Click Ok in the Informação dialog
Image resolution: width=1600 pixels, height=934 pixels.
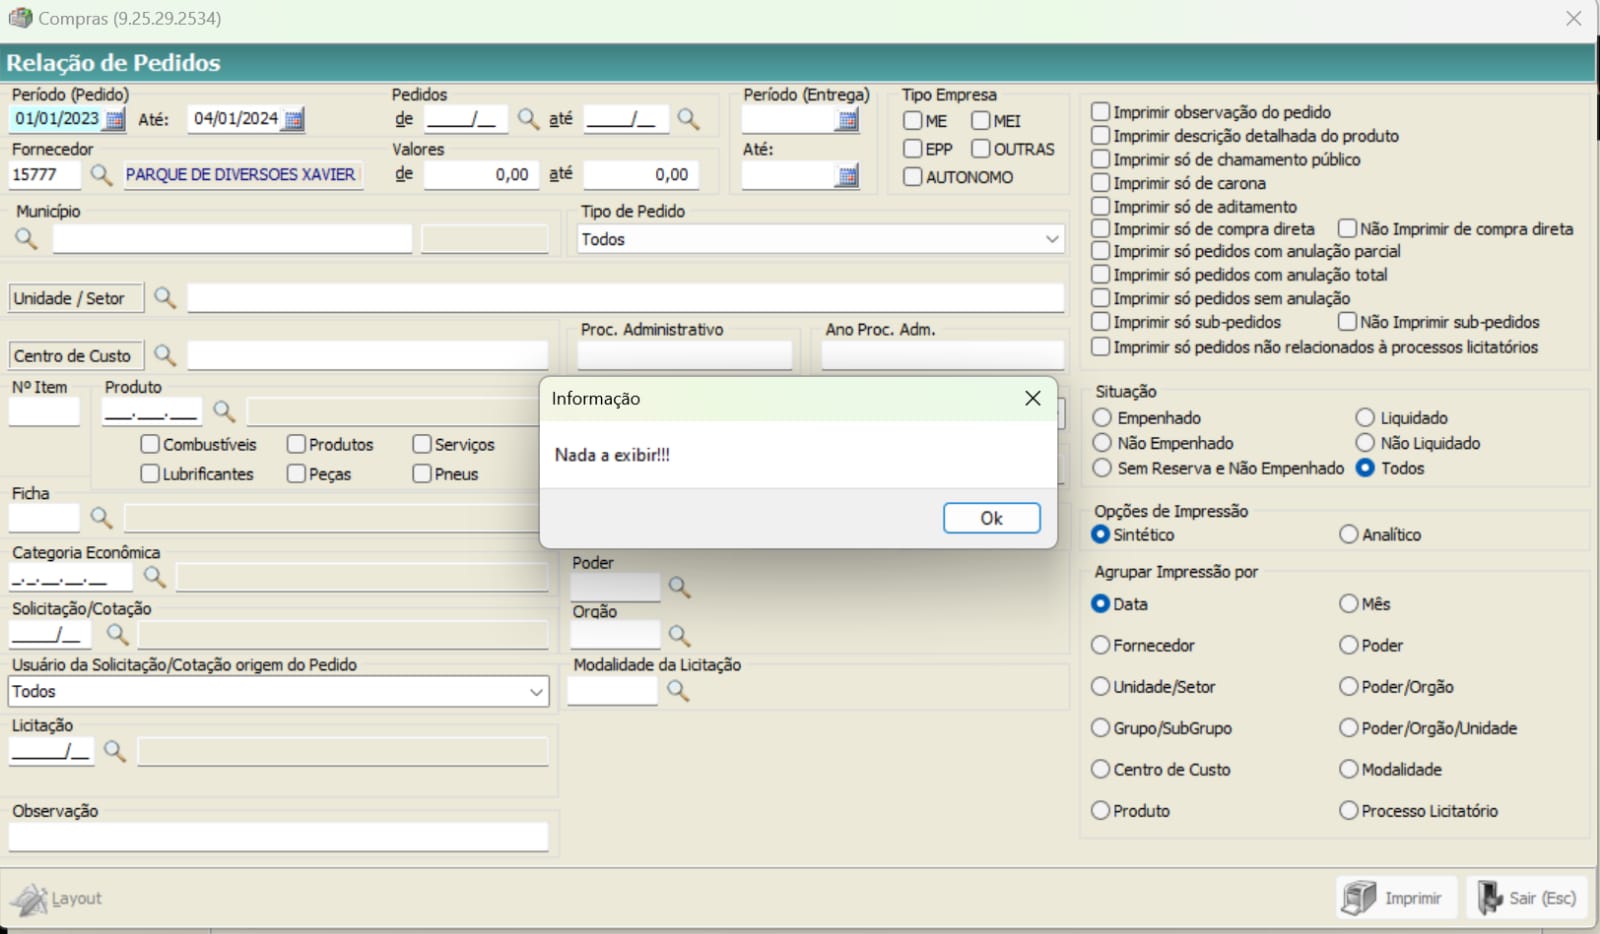(991, 518)
